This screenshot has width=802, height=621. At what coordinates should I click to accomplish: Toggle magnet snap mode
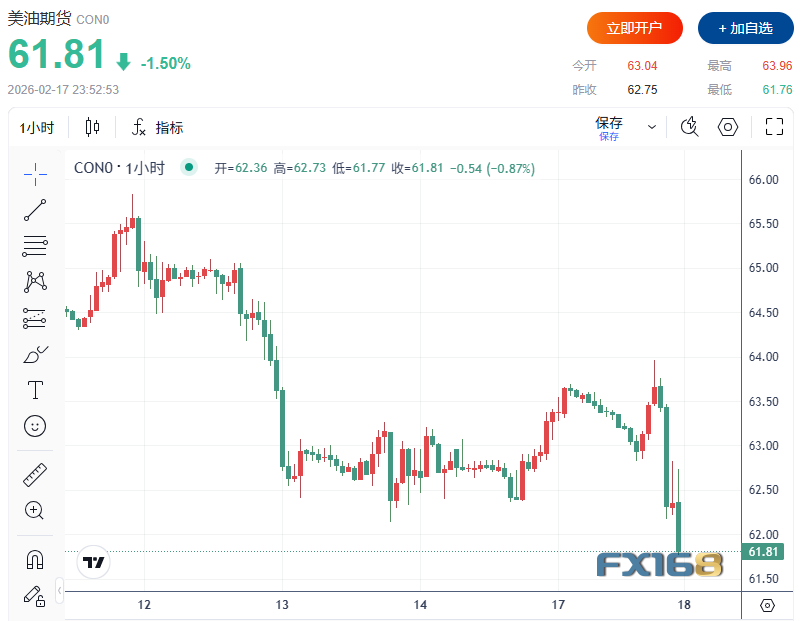(35, 559)
